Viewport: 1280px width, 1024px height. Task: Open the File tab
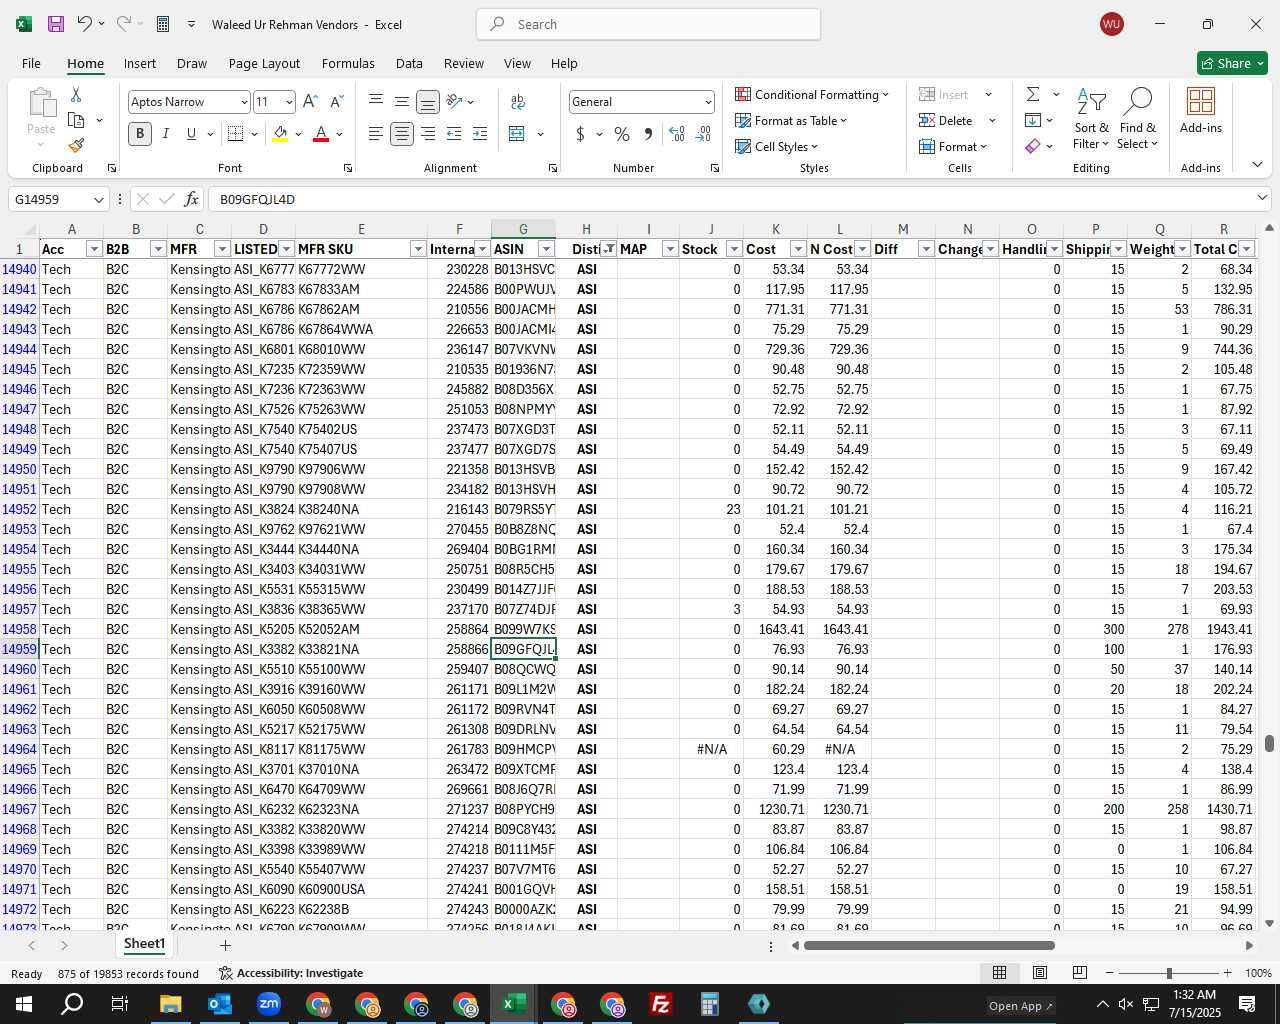pos(32,63)
